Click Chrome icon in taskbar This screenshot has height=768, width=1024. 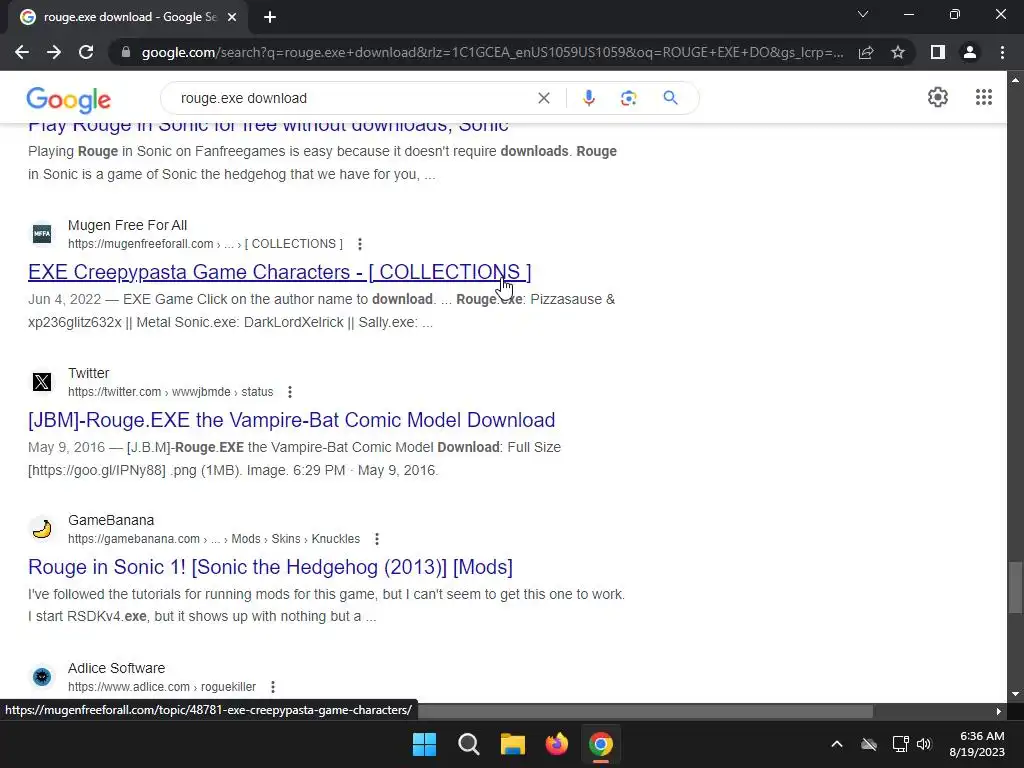point(601,744)
